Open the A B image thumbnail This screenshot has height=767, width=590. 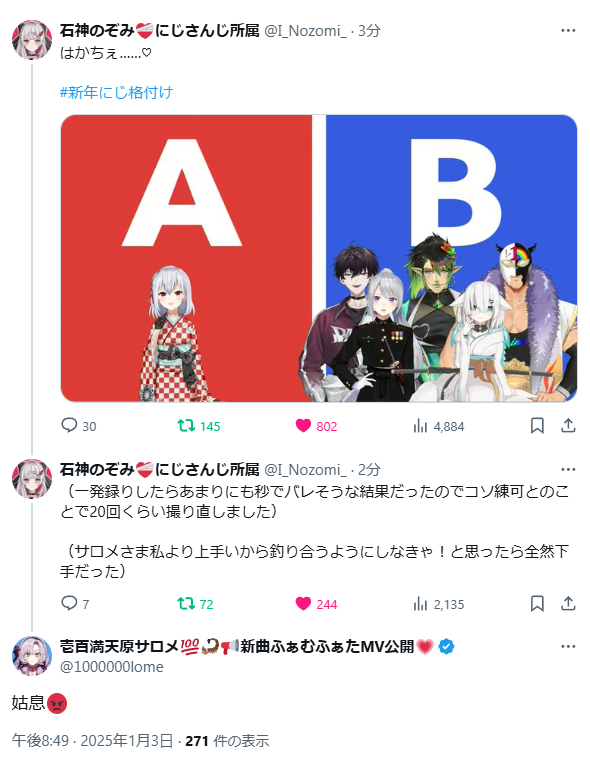(318, 258)
